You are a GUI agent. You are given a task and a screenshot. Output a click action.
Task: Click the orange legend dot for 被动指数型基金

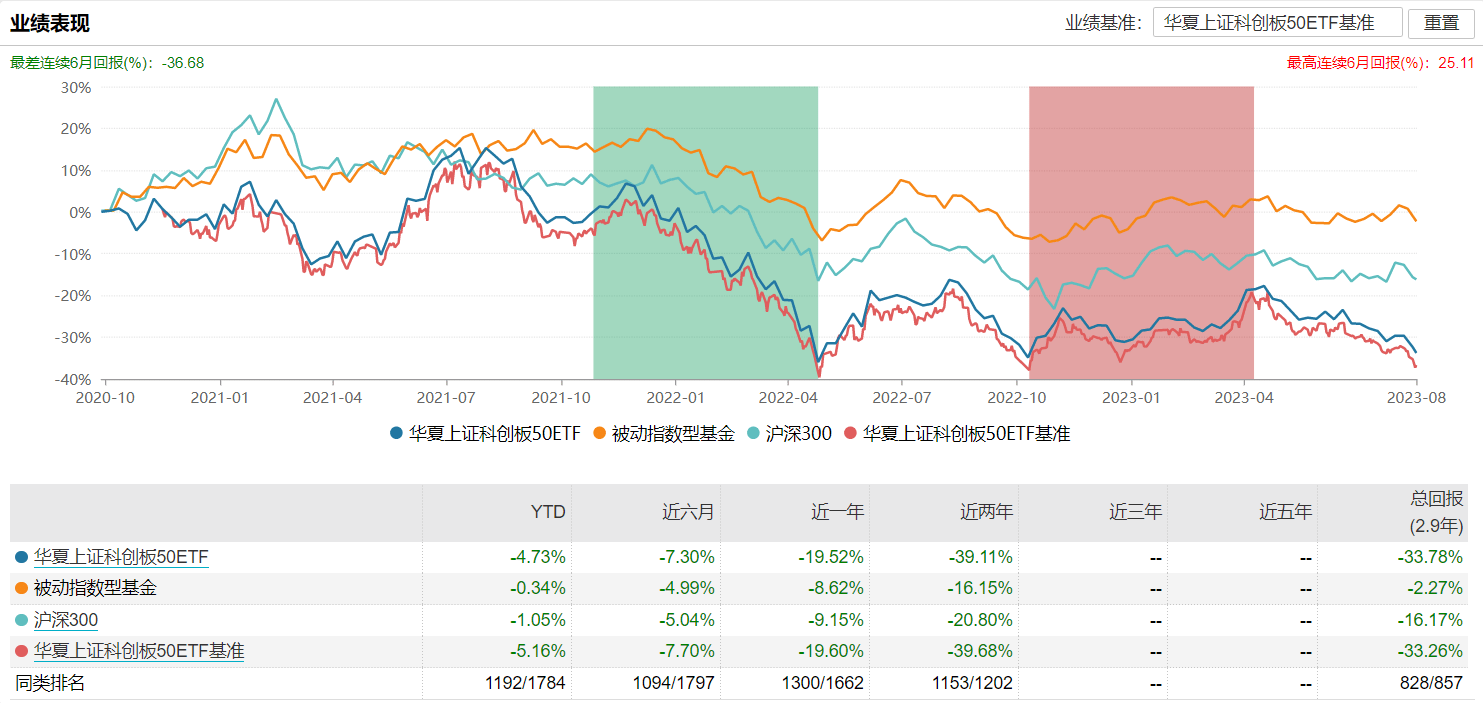click(600, 434)
